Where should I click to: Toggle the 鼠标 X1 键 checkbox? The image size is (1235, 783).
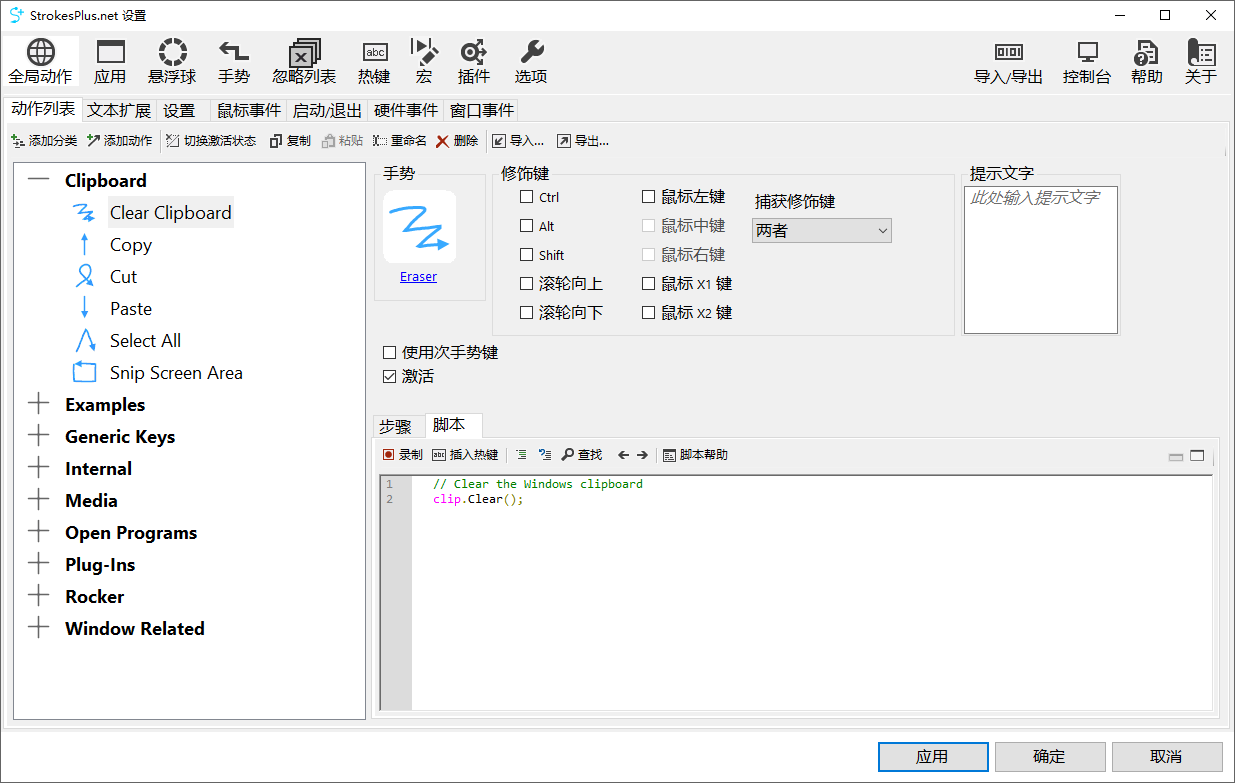pyautogui.click(x=649, y=284)
